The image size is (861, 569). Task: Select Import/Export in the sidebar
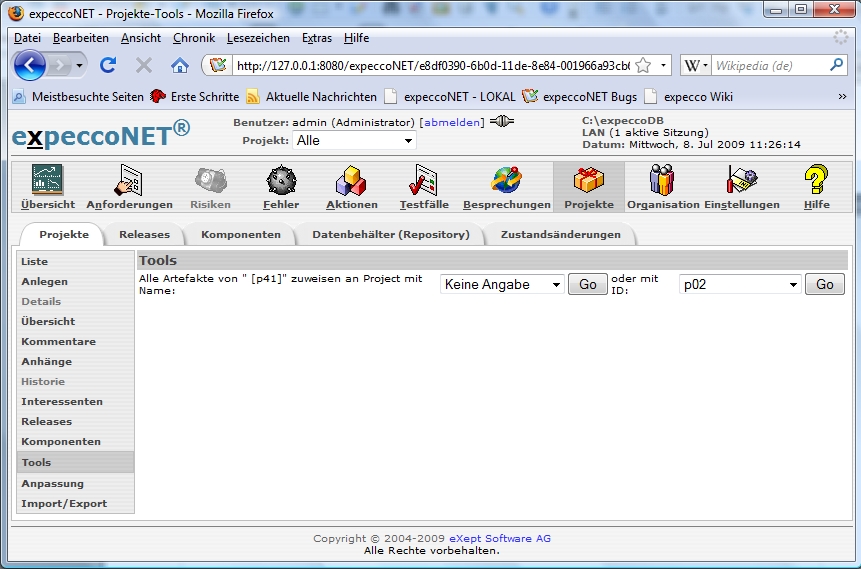pyautogui.click(x=64, y=504)
